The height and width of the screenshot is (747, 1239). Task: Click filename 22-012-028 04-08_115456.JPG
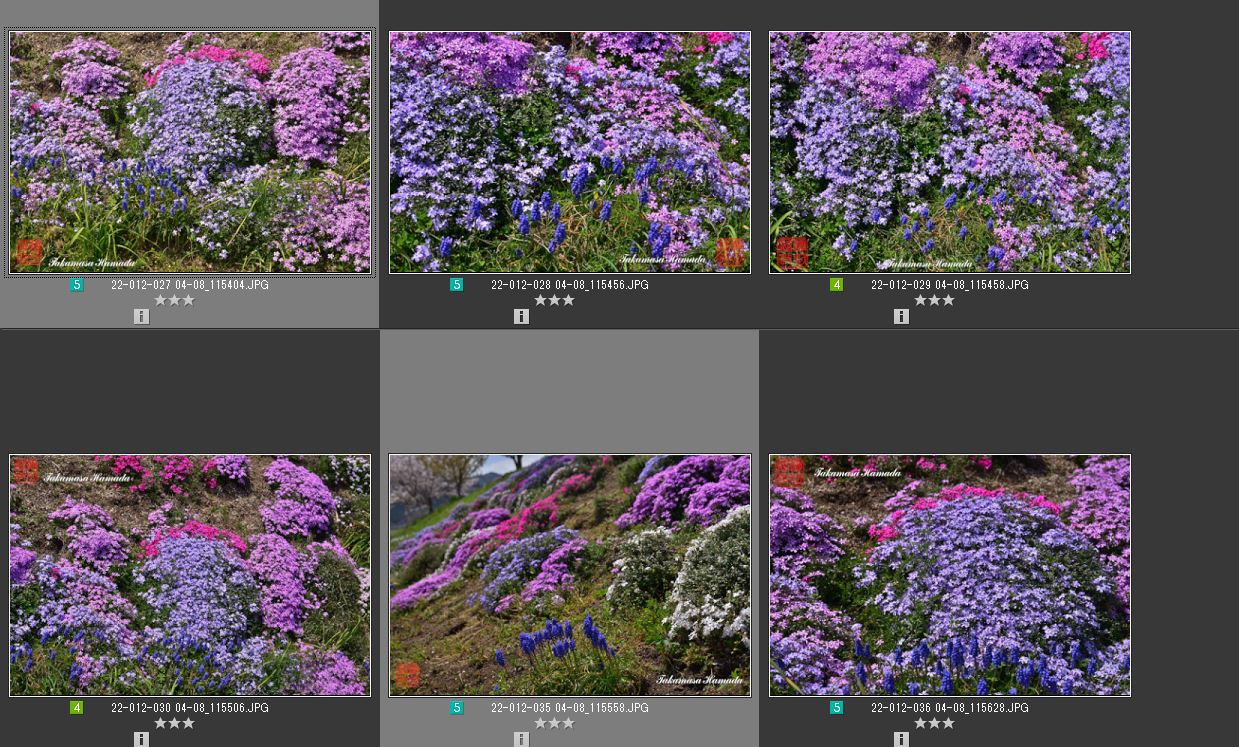[569, 285]
